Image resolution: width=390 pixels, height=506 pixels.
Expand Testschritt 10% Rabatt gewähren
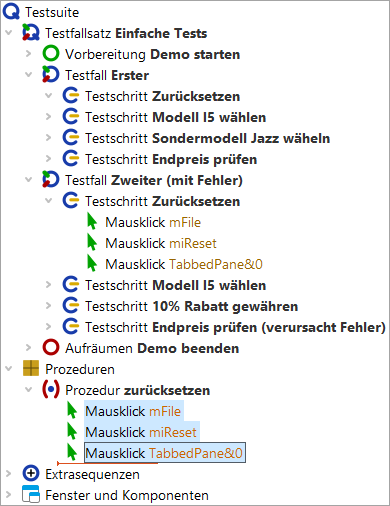click(x=48, y=306)
